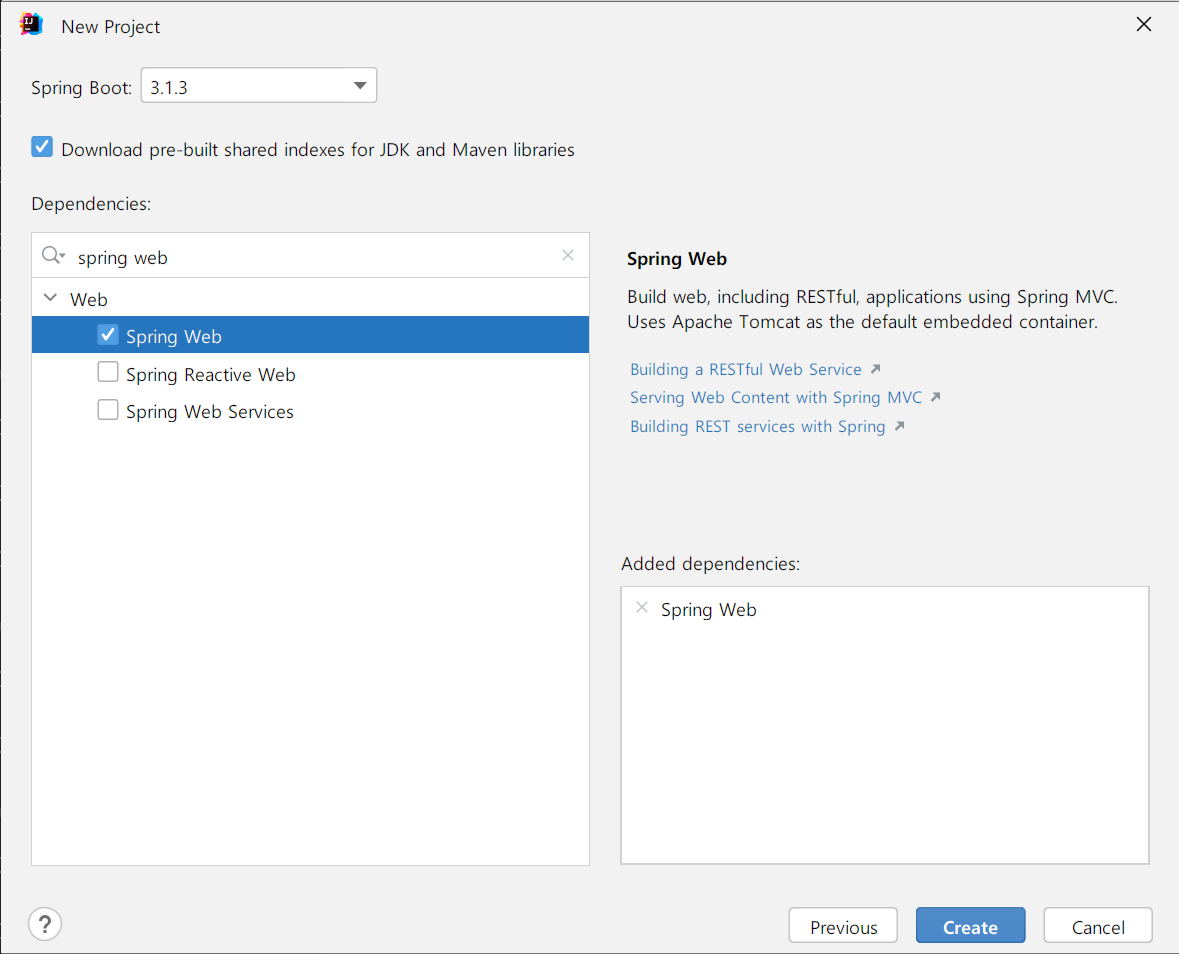
Task: Click the arrow icon beside Building a RESTful Web Service
Action: (x=875, y=369)
